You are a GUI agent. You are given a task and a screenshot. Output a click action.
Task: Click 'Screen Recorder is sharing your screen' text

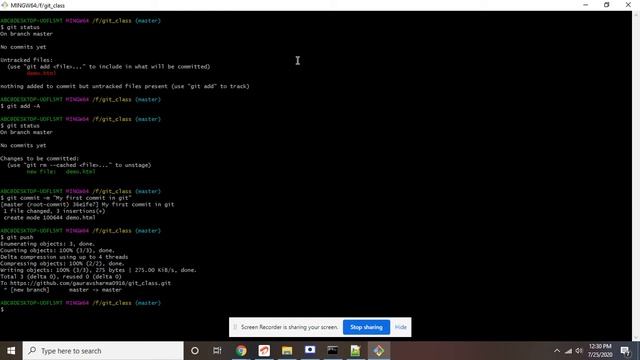click(289, 327)
